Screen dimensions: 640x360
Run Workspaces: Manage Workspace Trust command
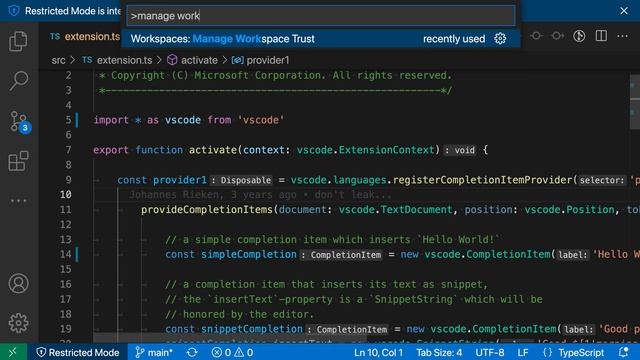pos(321,39)
